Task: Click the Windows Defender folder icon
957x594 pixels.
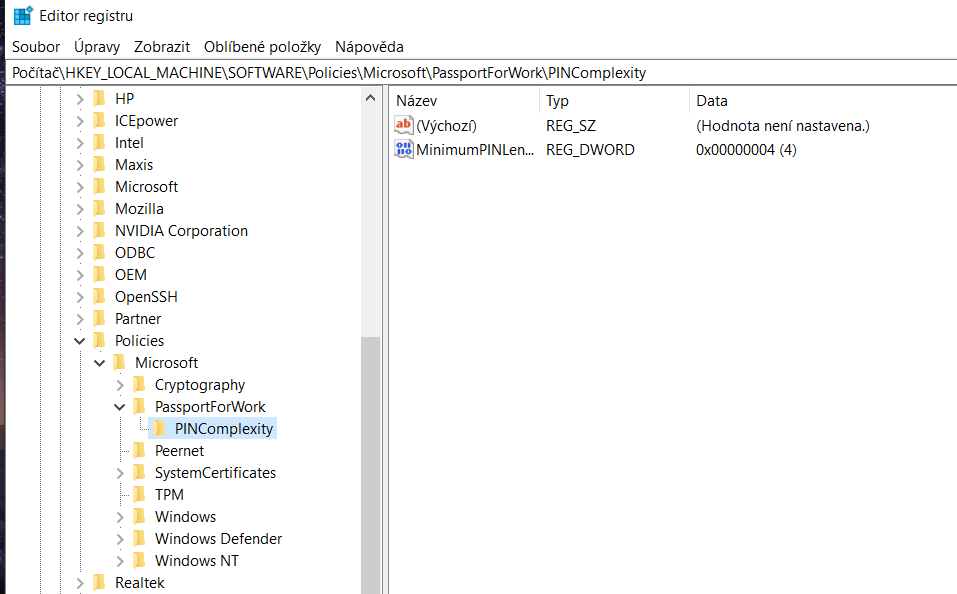Action: click(139, 539)
